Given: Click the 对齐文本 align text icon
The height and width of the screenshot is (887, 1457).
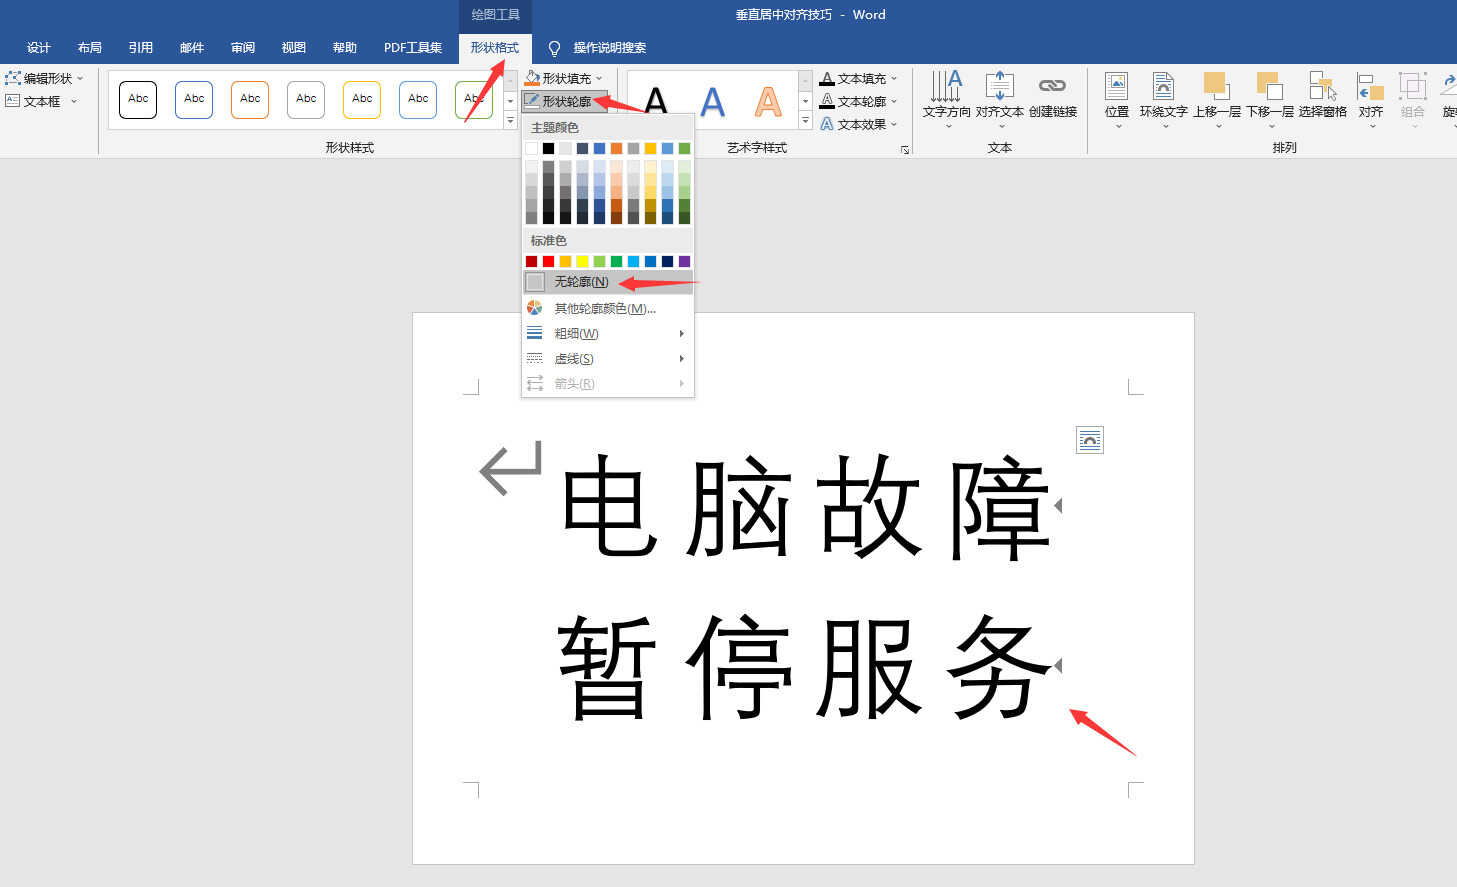Looking at the screenshot, I should (999, 86).
